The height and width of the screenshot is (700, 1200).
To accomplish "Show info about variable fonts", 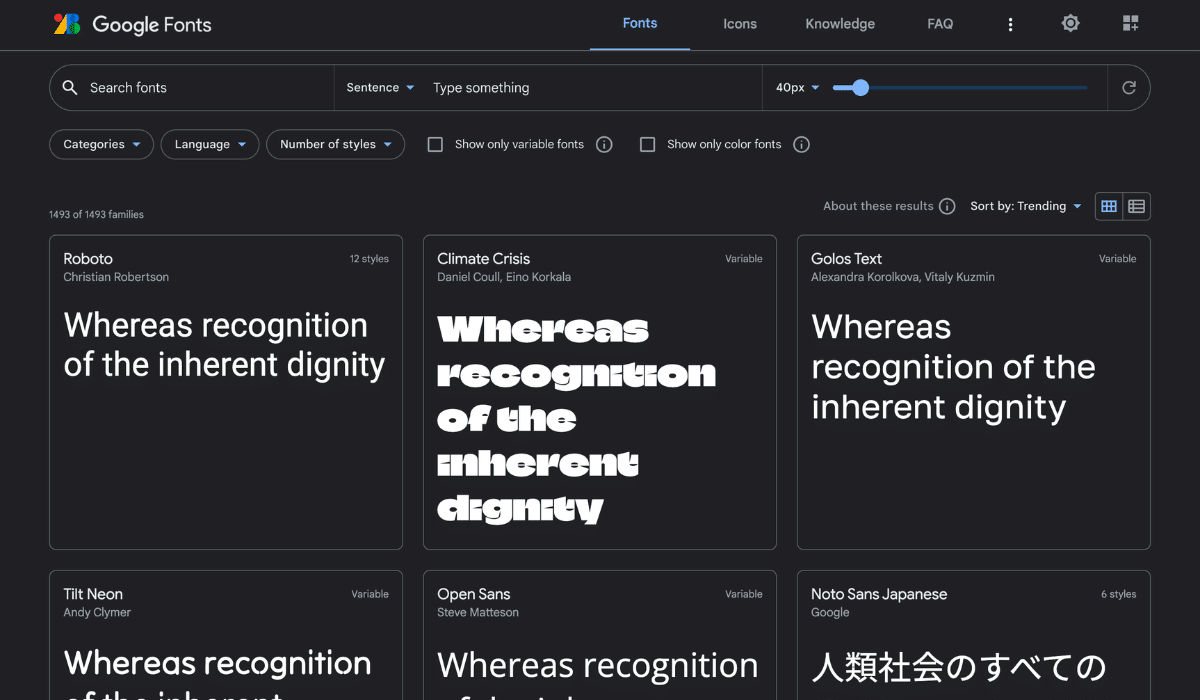I will pos(604,145).
